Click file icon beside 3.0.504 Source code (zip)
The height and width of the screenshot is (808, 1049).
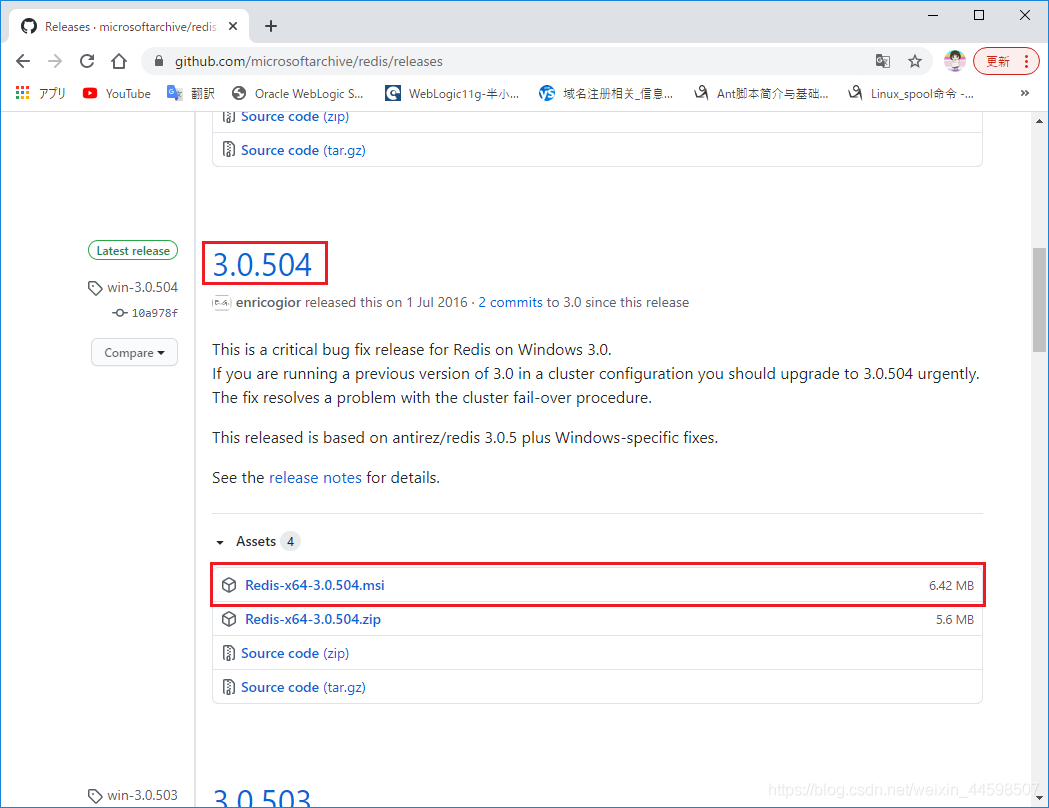[x=229, y=653]
